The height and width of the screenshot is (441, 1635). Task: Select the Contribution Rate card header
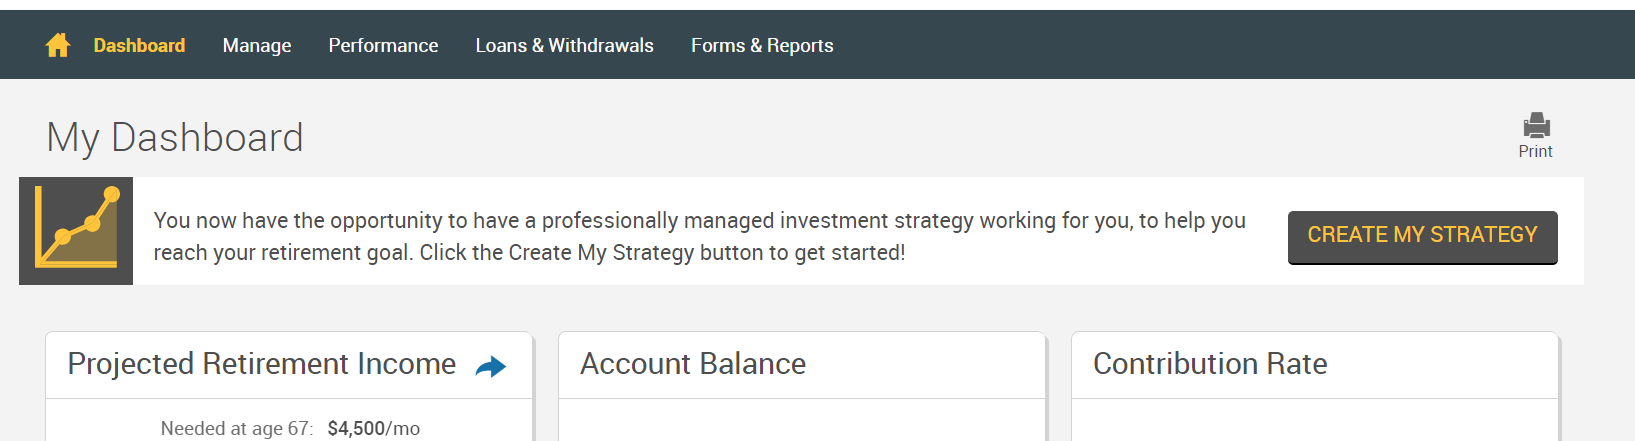(1315, 365)
